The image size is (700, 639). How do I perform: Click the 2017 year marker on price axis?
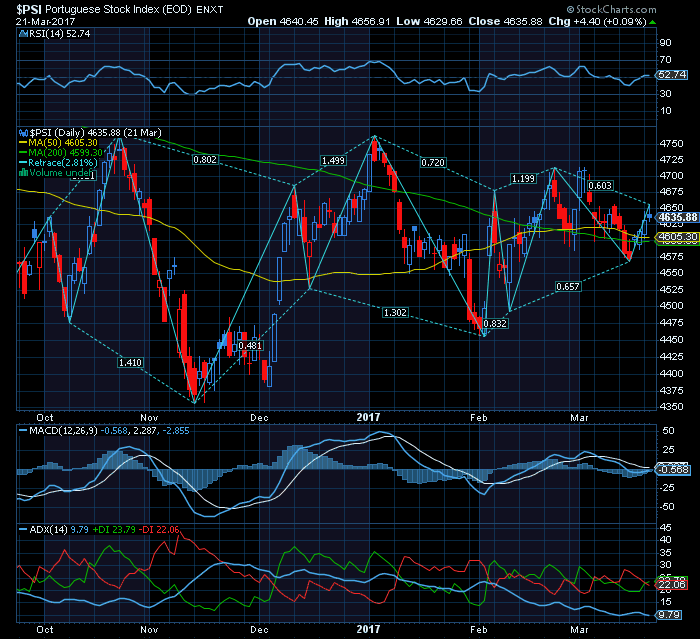coord(370,420)
